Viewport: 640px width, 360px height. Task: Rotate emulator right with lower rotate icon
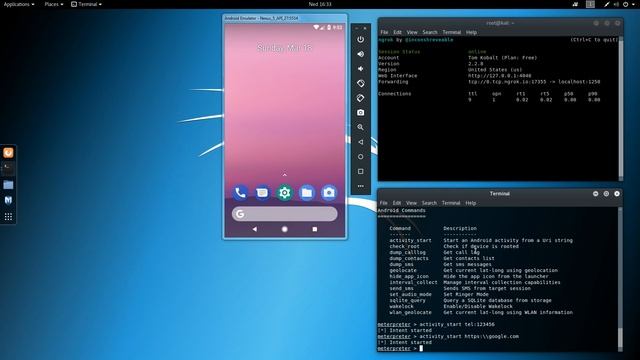(360, 98)
